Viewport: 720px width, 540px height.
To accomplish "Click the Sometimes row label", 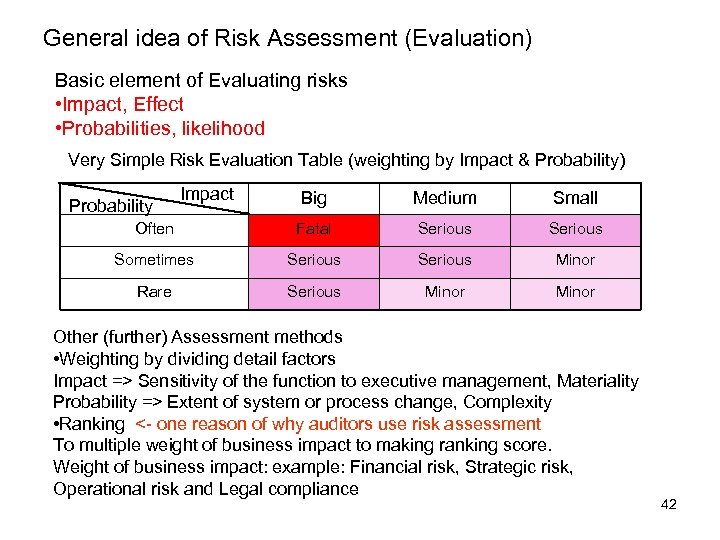I will pyautogui.click(x=154, y=260).
